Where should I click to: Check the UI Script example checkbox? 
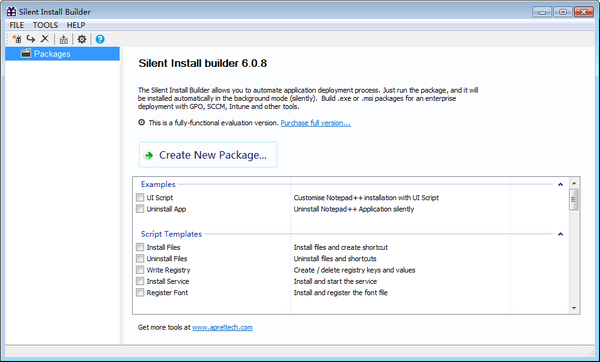click(140, 197)
